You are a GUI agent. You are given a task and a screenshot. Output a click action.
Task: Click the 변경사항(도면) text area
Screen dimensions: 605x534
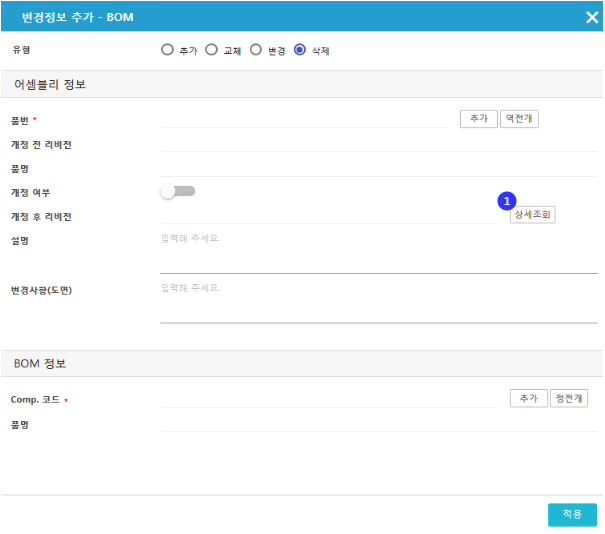(379, 302)
